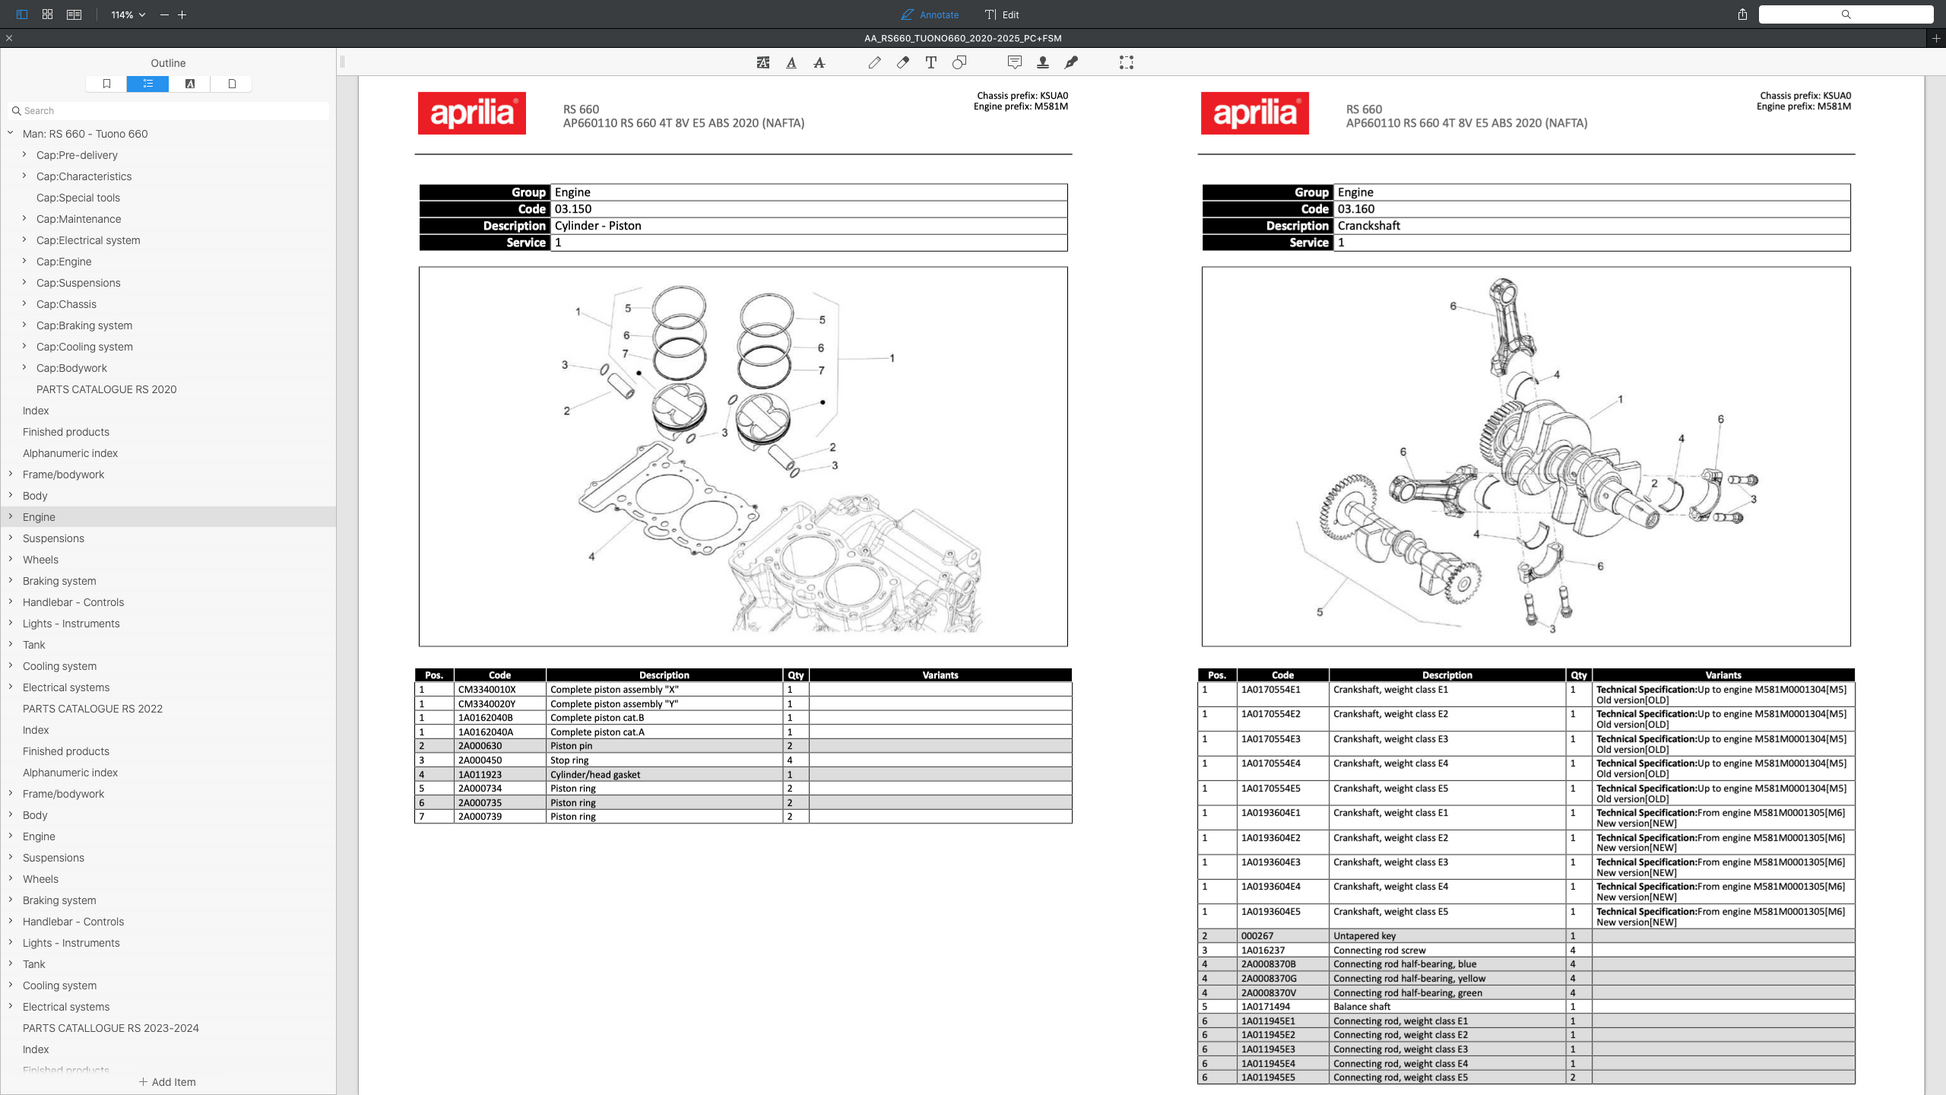Viewport: 1946px width, 1095px height.
Task: Open PARTS CATALOGUE RS 2022 outline entry
Action: tap(92, 709)
